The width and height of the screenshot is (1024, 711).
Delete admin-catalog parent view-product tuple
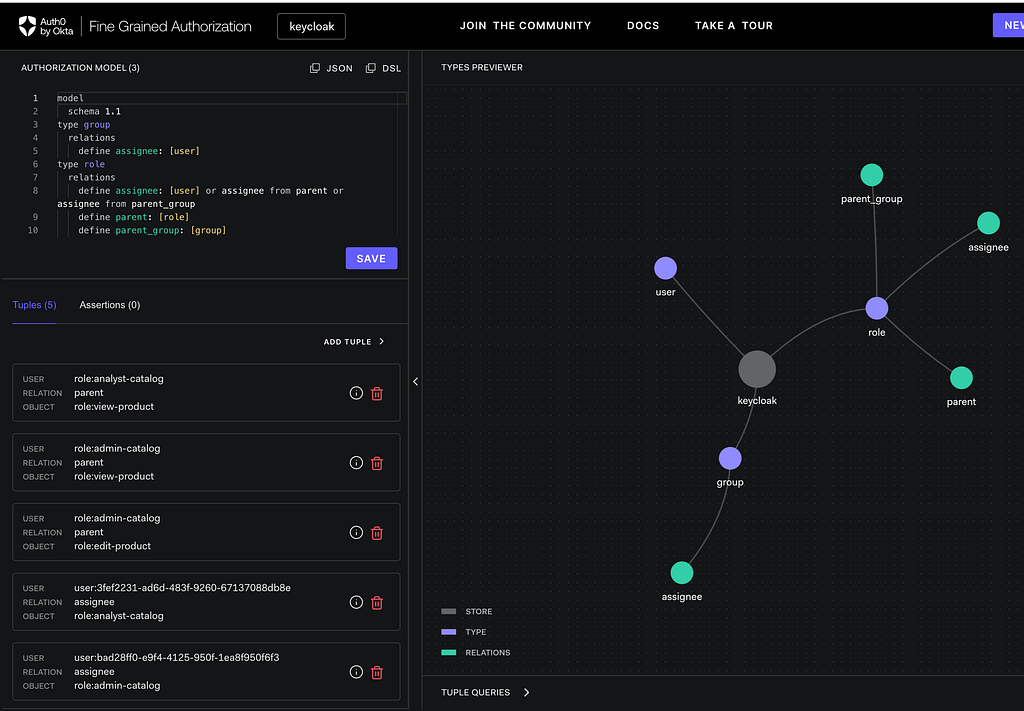pos(377,463)
